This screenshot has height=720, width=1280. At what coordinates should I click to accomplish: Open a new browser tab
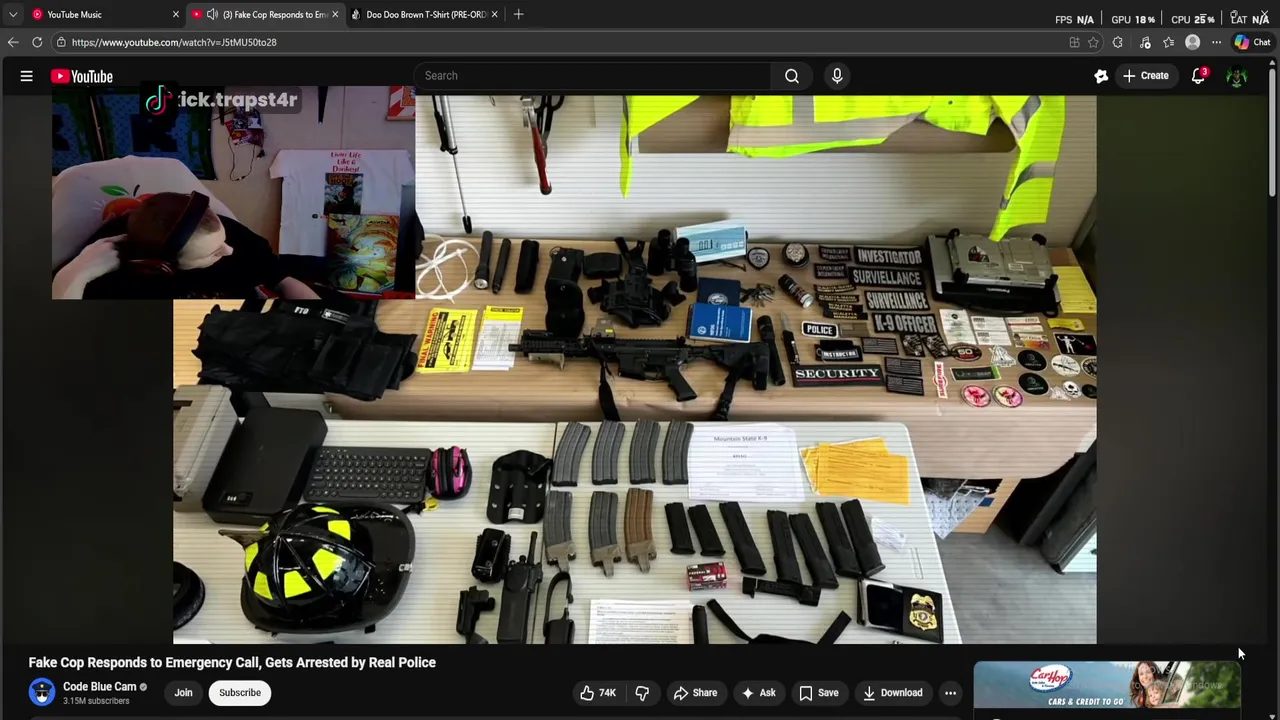click(x=518, y=14)
